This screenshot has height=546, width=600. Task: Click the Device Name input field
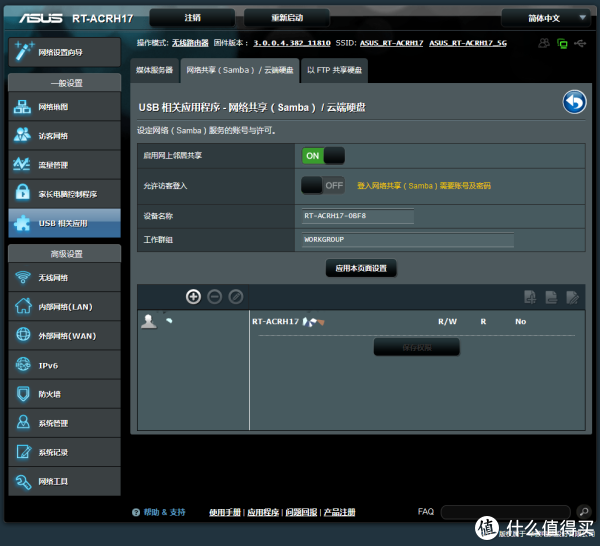click(358, 216)
